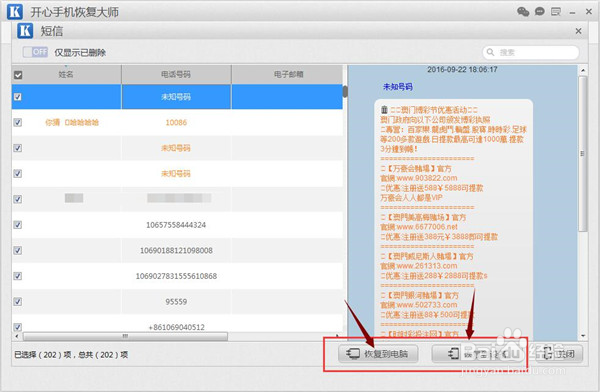
Task: Uncheck checkbox for 10690188121098008 row
Action: click(x=18, y=250)
